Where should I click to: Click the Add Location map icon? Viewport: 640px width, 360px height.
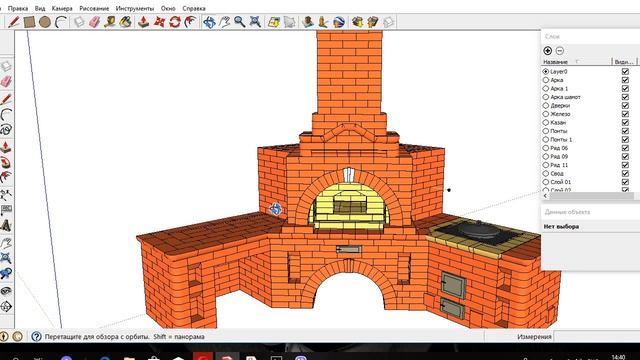(274, 22)
